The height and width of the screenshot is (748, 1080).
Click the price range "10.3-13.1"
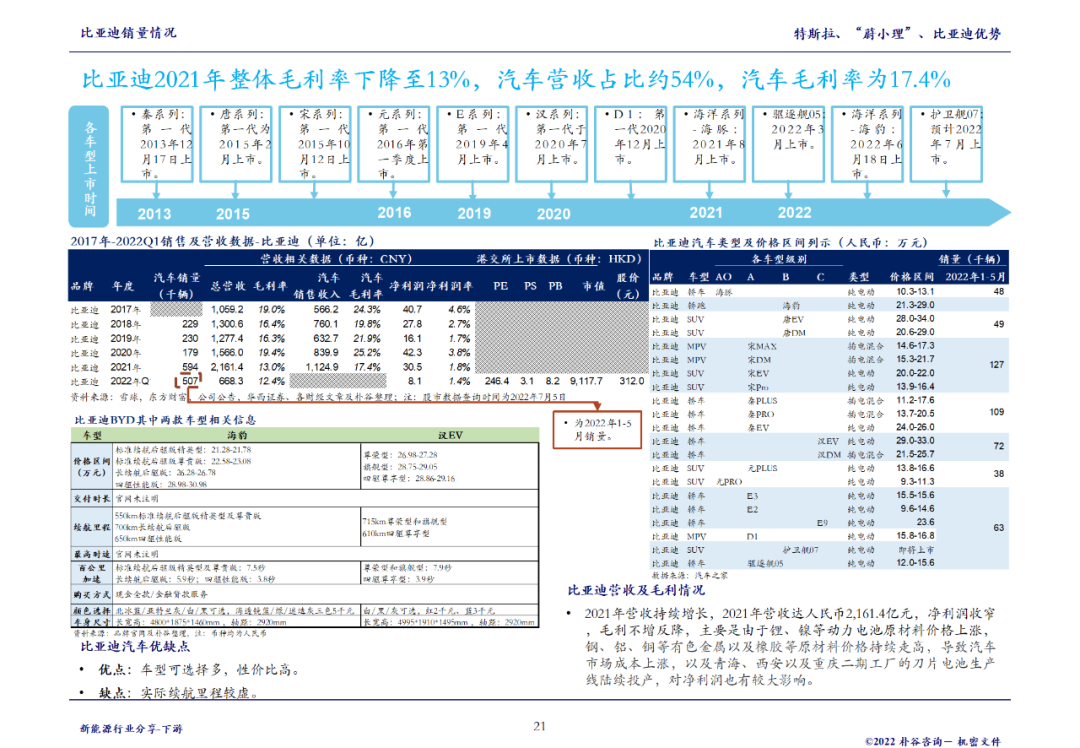click(915, 292)
